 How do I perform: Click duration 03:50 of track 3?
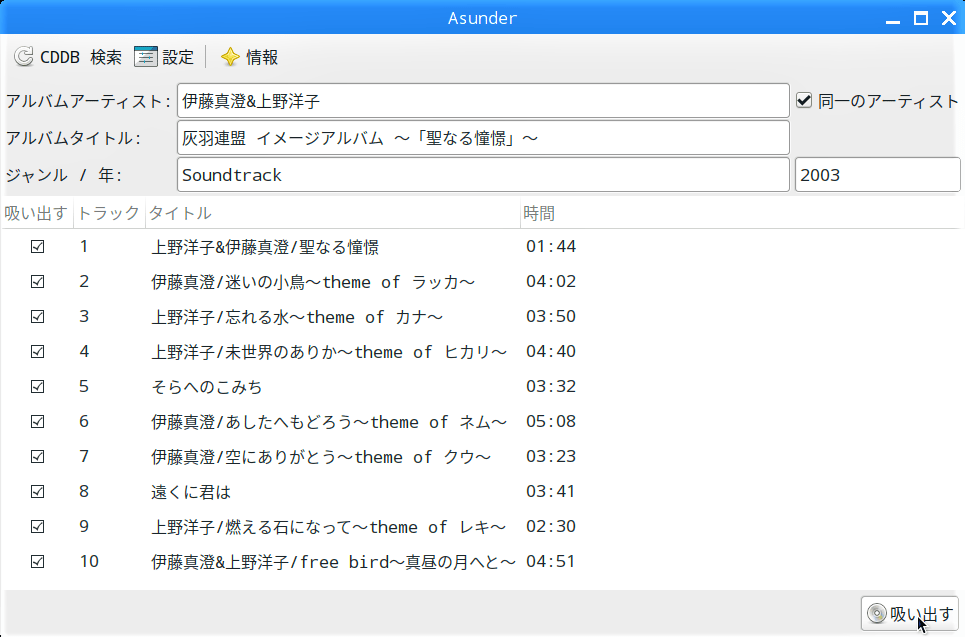(x=551, y=316)
